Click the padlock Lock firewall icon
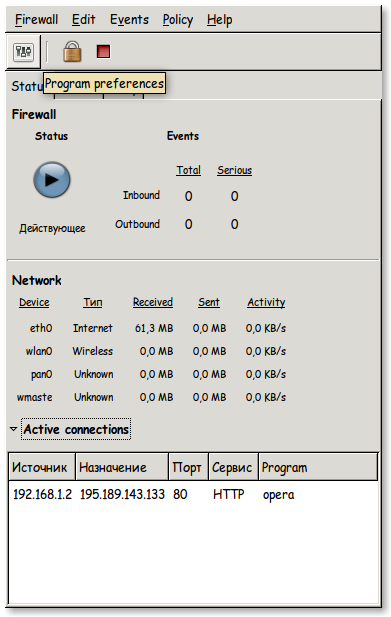 pyautogui.click(x=72, y=52)
